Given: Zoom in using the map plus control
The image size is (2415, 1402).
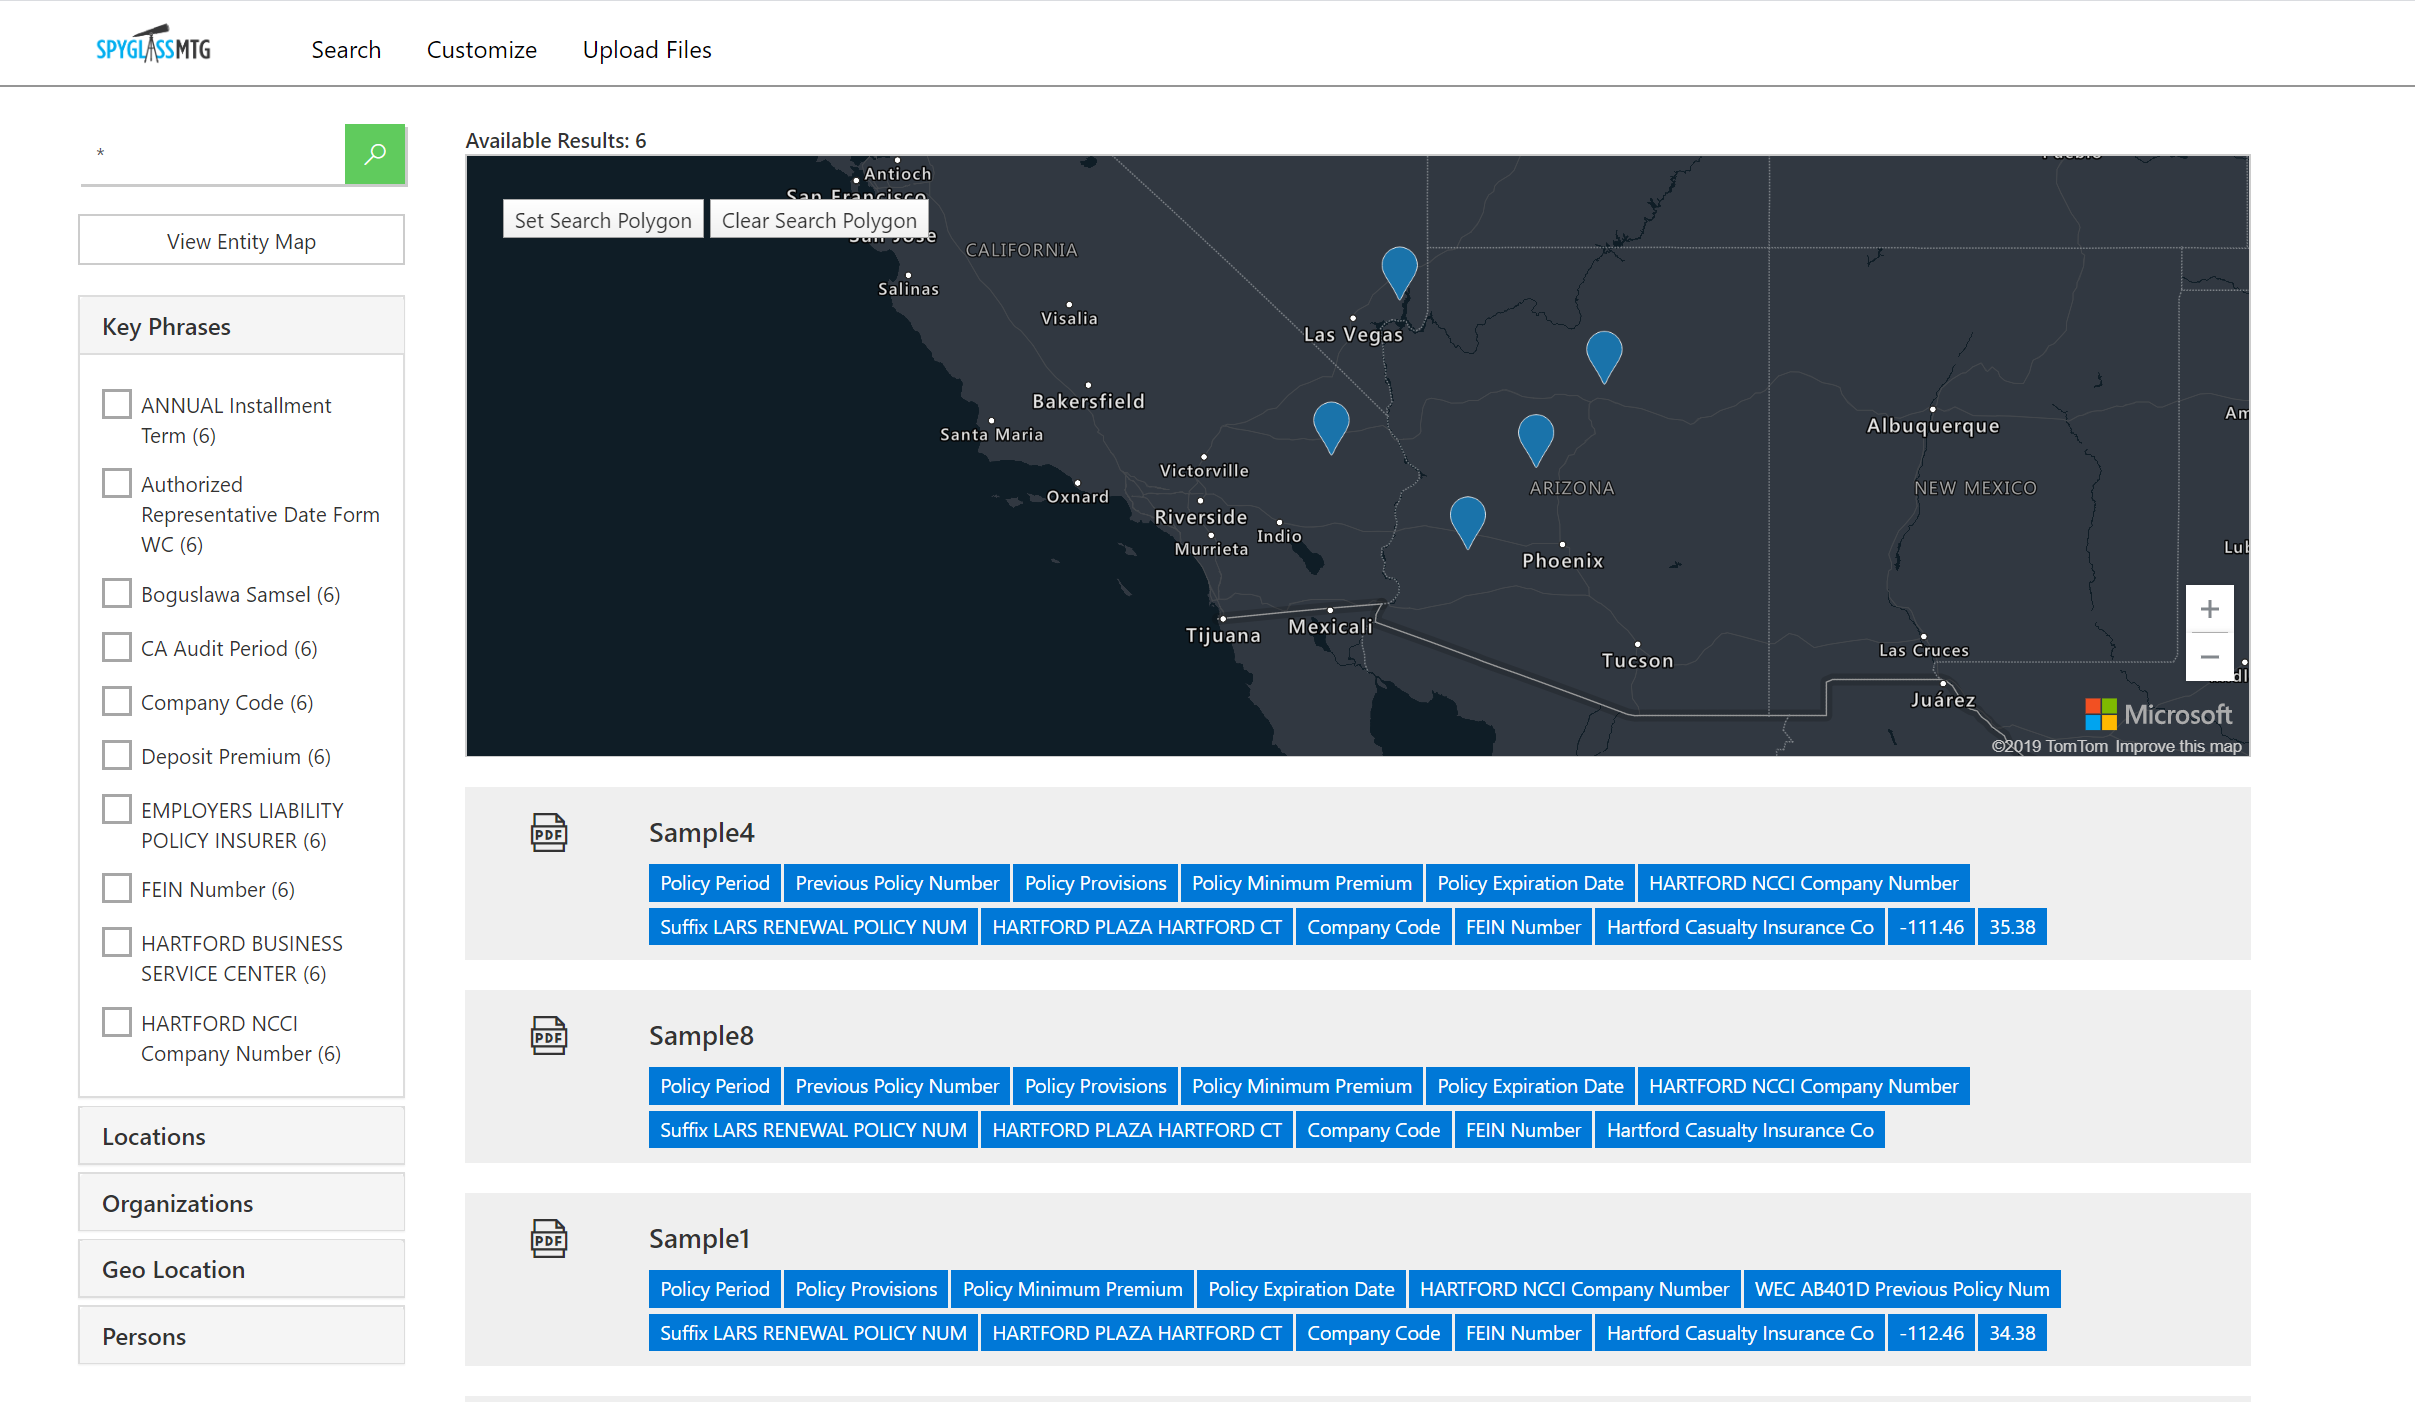Looking at the screenshot, I should coord(2208,608).
